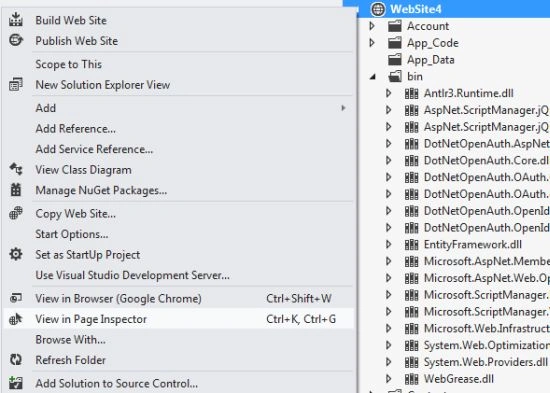Select the Antlr3.Runtime.dll label
The width and height of the screenshot is (550, 393).
point(469,93)
